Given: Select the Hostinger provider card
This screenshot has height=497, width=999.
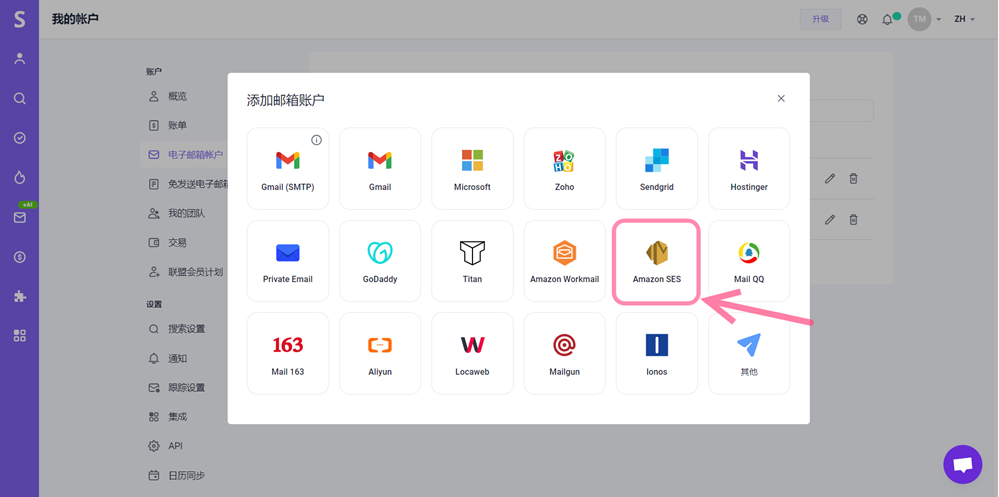Looking at the screenshot, I should (749, 168).
